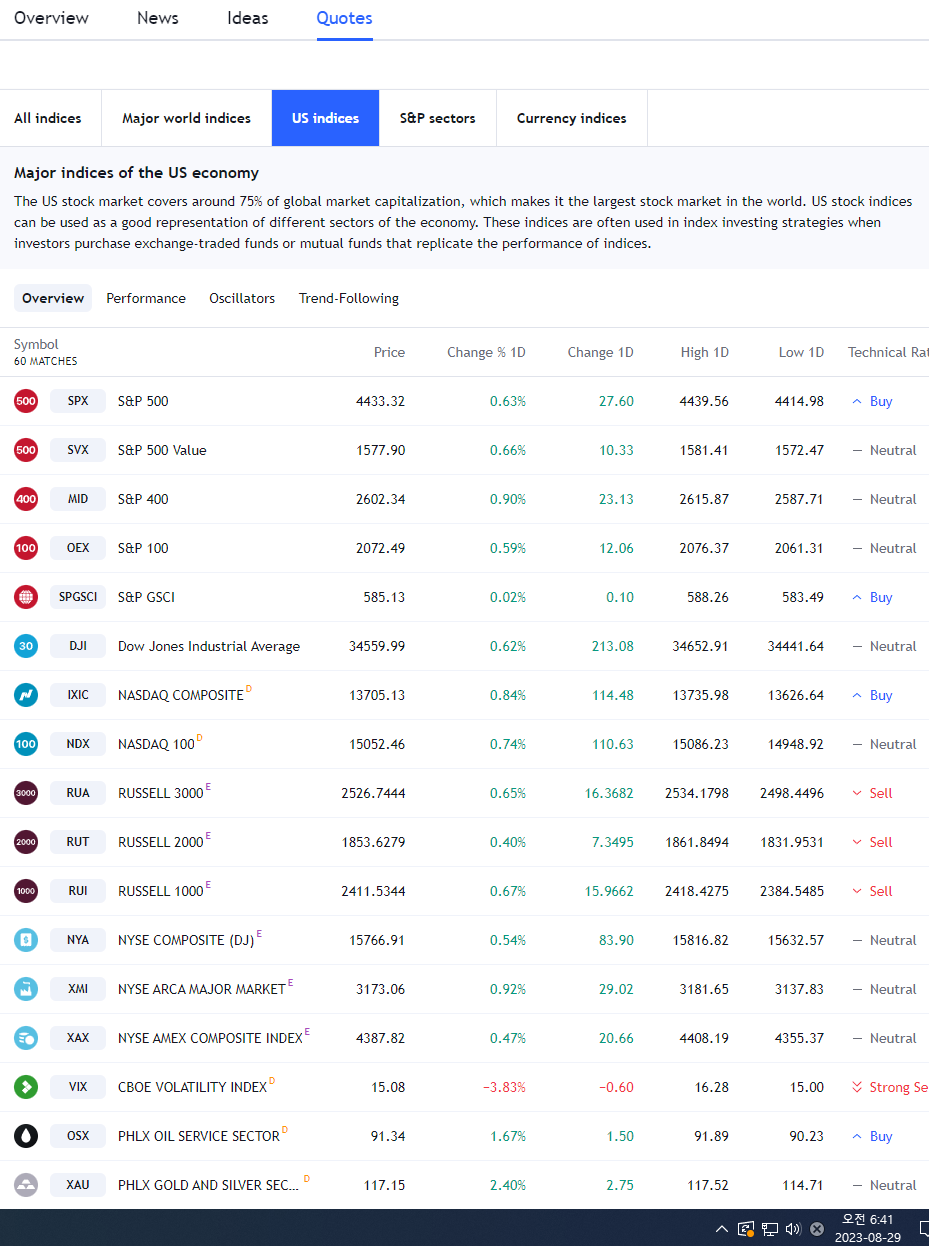Click the NYSE Arca Major Market icon
Viewport: 929px width, 1246px height.
click(26, 989)
